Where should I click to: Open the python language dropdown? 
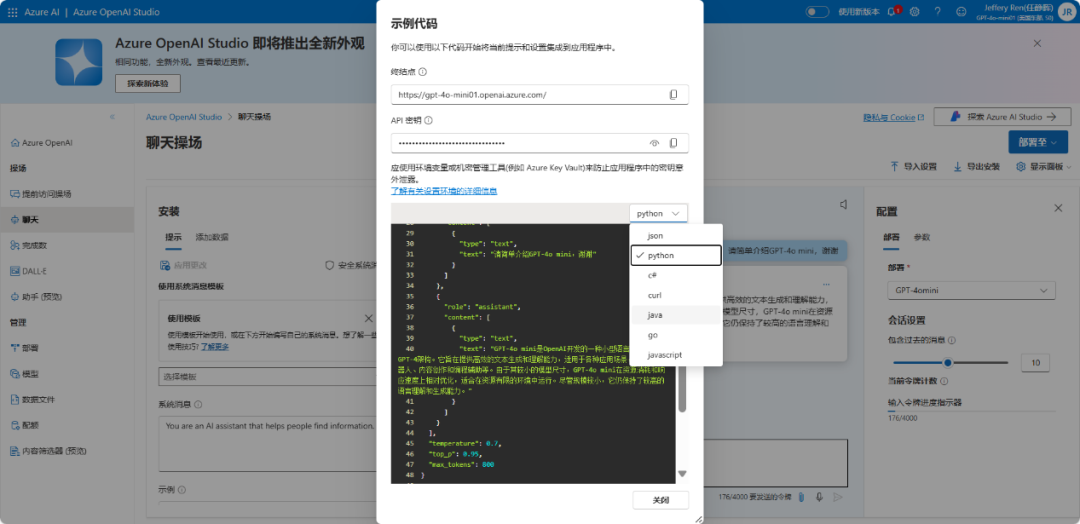659,213
